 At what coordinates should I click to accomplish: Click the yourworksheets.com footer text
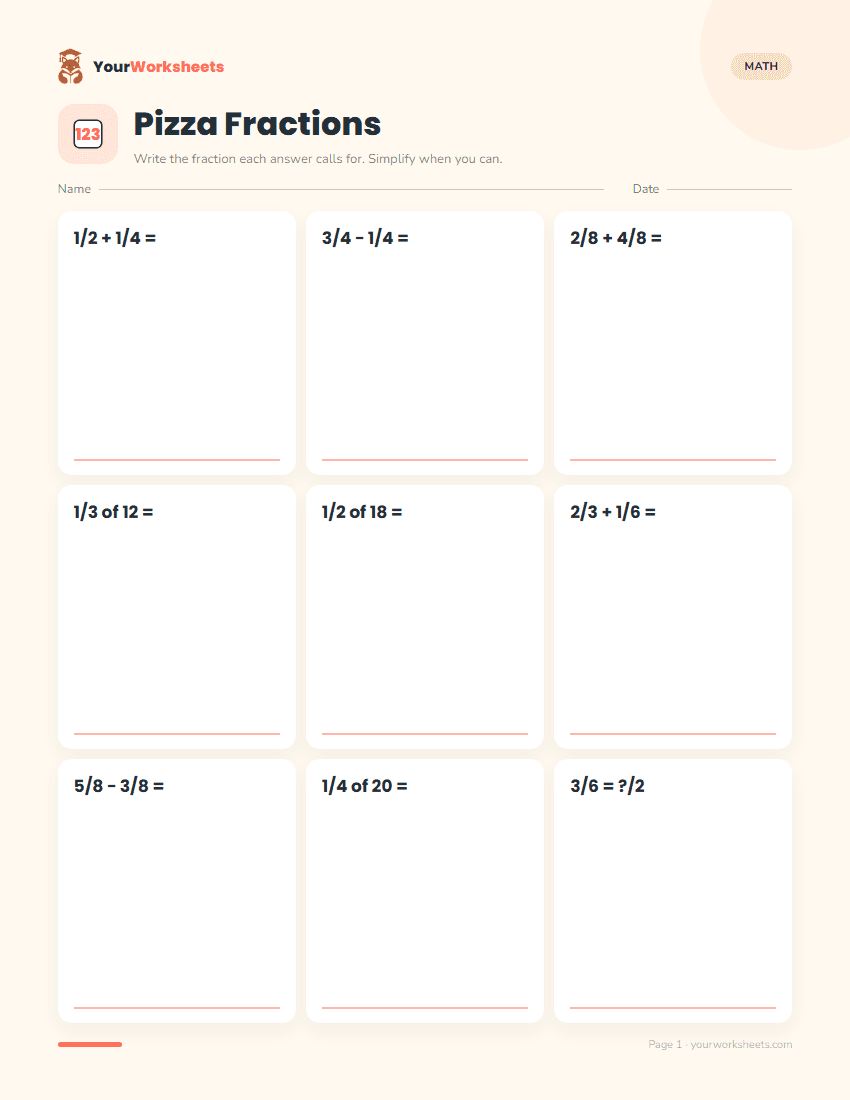pos(741,1045)
